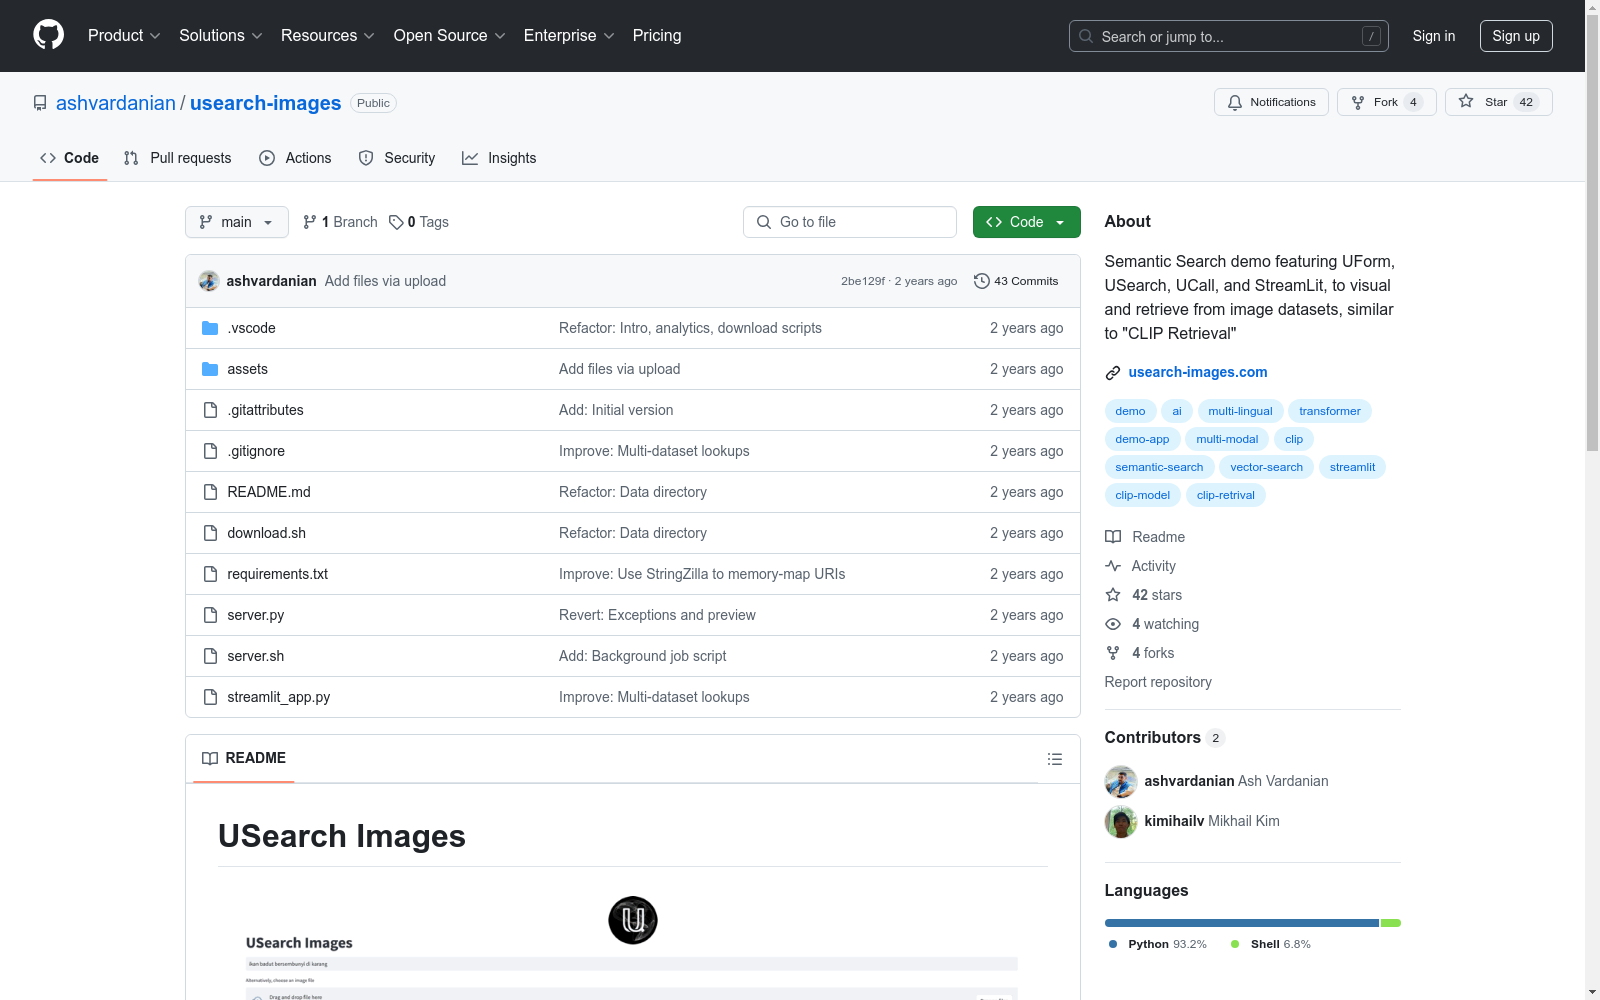This screenshot has height=1000, width=1600.
Task: Click the file icon for README.md
Action: (210, 492)
